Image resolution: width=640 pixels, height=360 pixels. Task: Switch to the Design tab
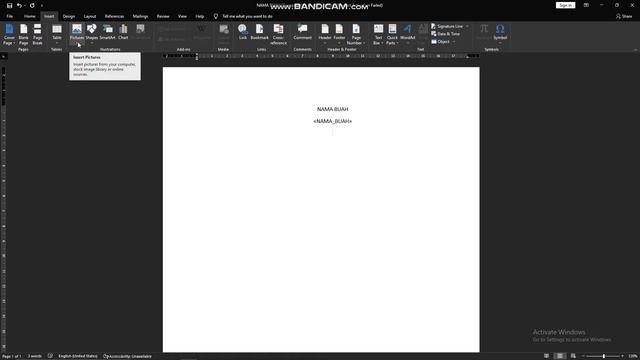point(69,16)
